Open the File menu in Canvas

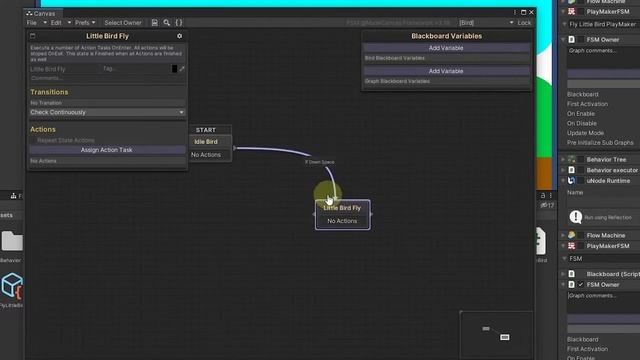coord(36,23)
